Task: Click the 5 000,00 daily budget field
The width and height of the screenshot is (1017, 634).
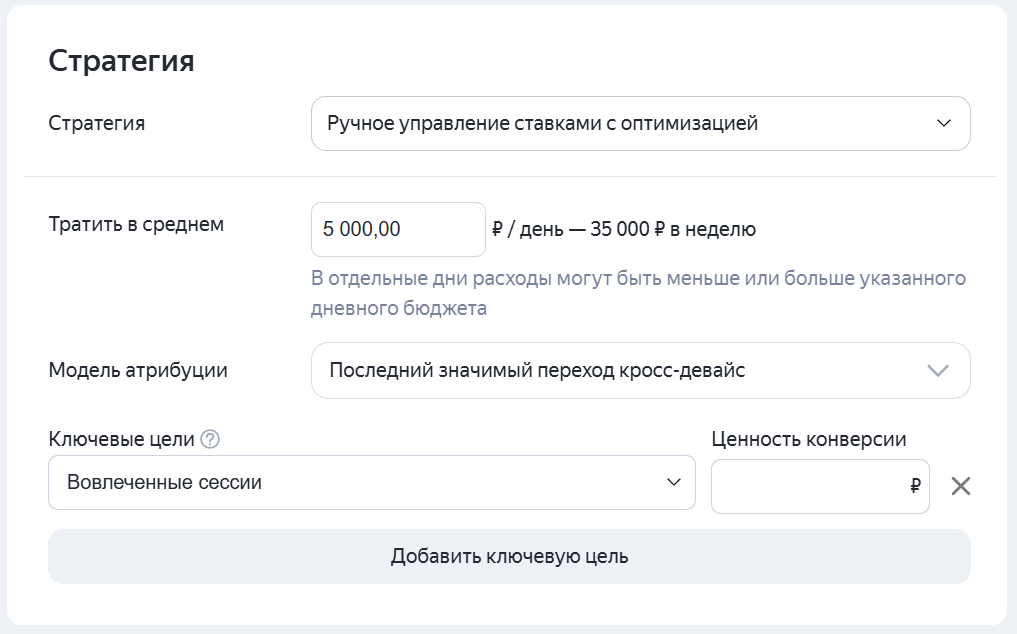Action: click(x=398, y=229)
